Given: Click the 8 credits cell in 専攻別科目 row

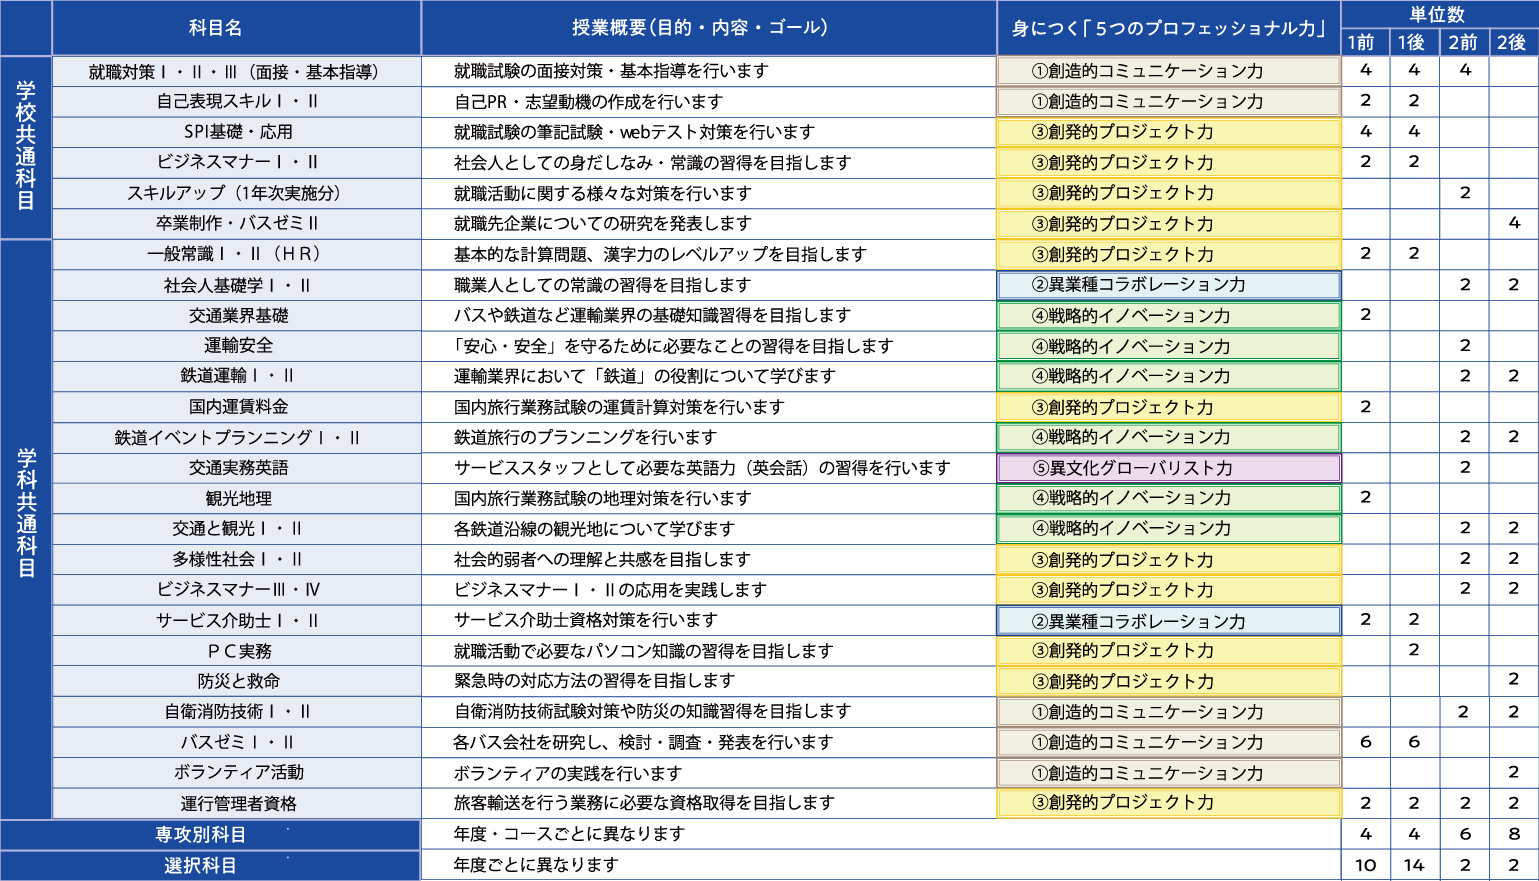Looking at the screenshot, I should click(x=1513, y=834).
